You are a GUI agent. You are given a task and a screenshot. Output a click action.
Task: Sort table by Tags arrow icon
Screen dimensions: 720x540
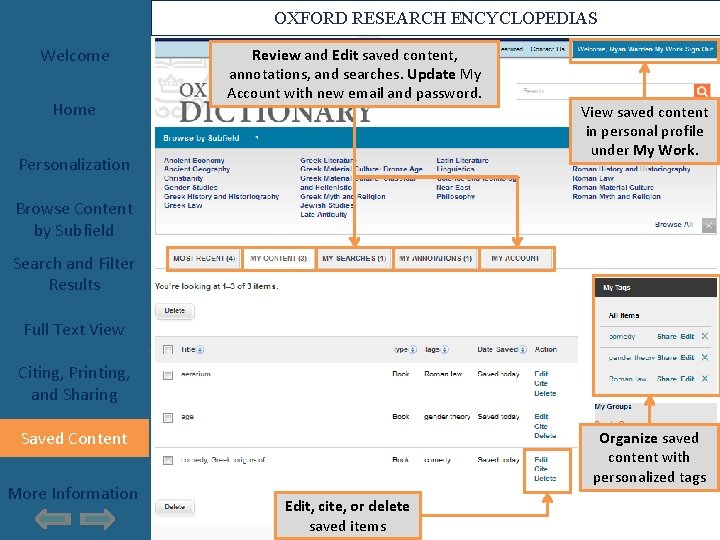[x=444, y=350]
